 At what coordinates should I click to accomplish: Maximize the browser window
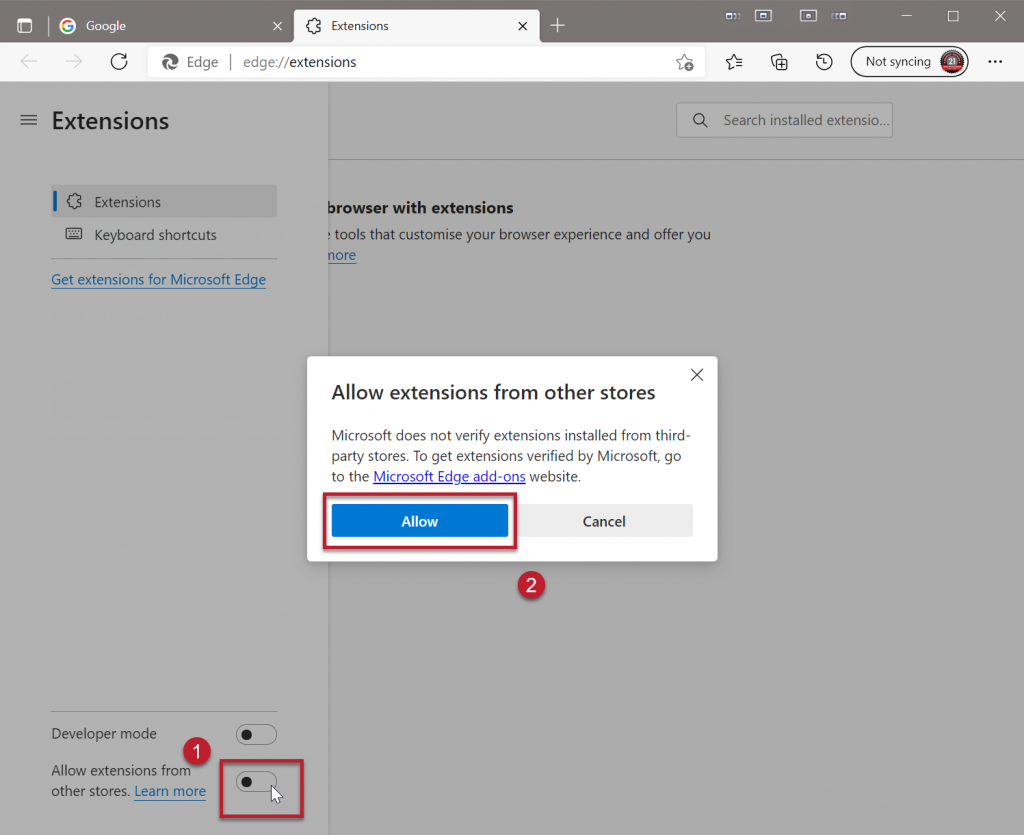(x=953, y=16)
